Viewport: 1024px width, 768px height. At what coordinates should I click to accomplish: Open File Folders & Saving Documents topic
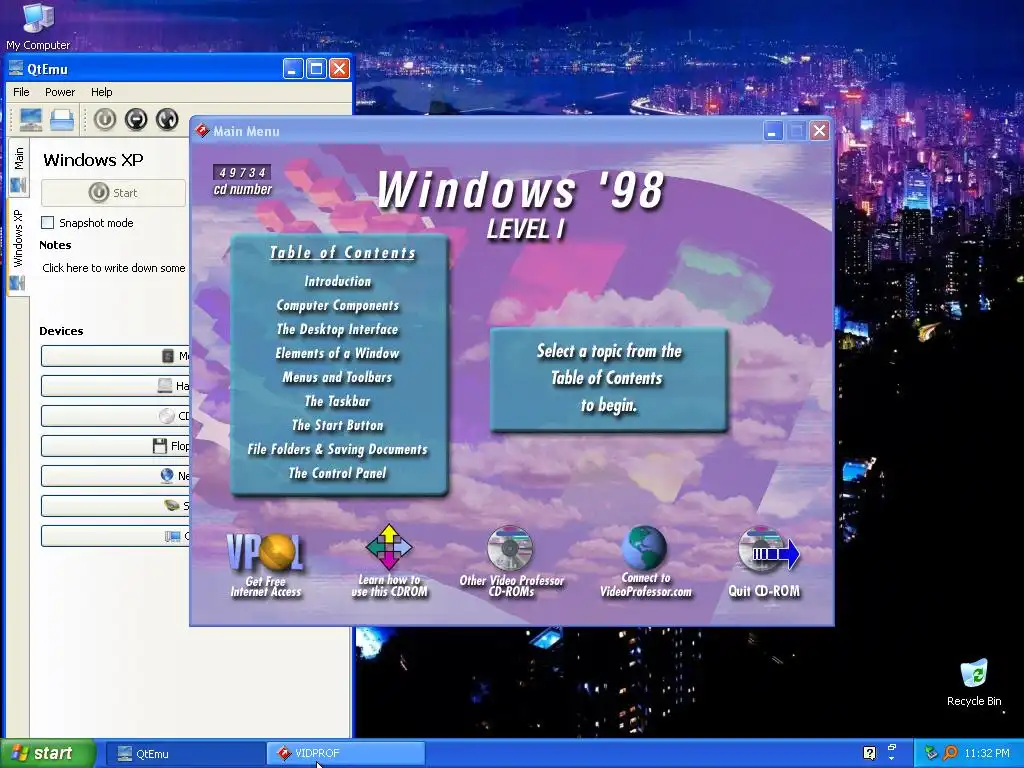point(338,449)
